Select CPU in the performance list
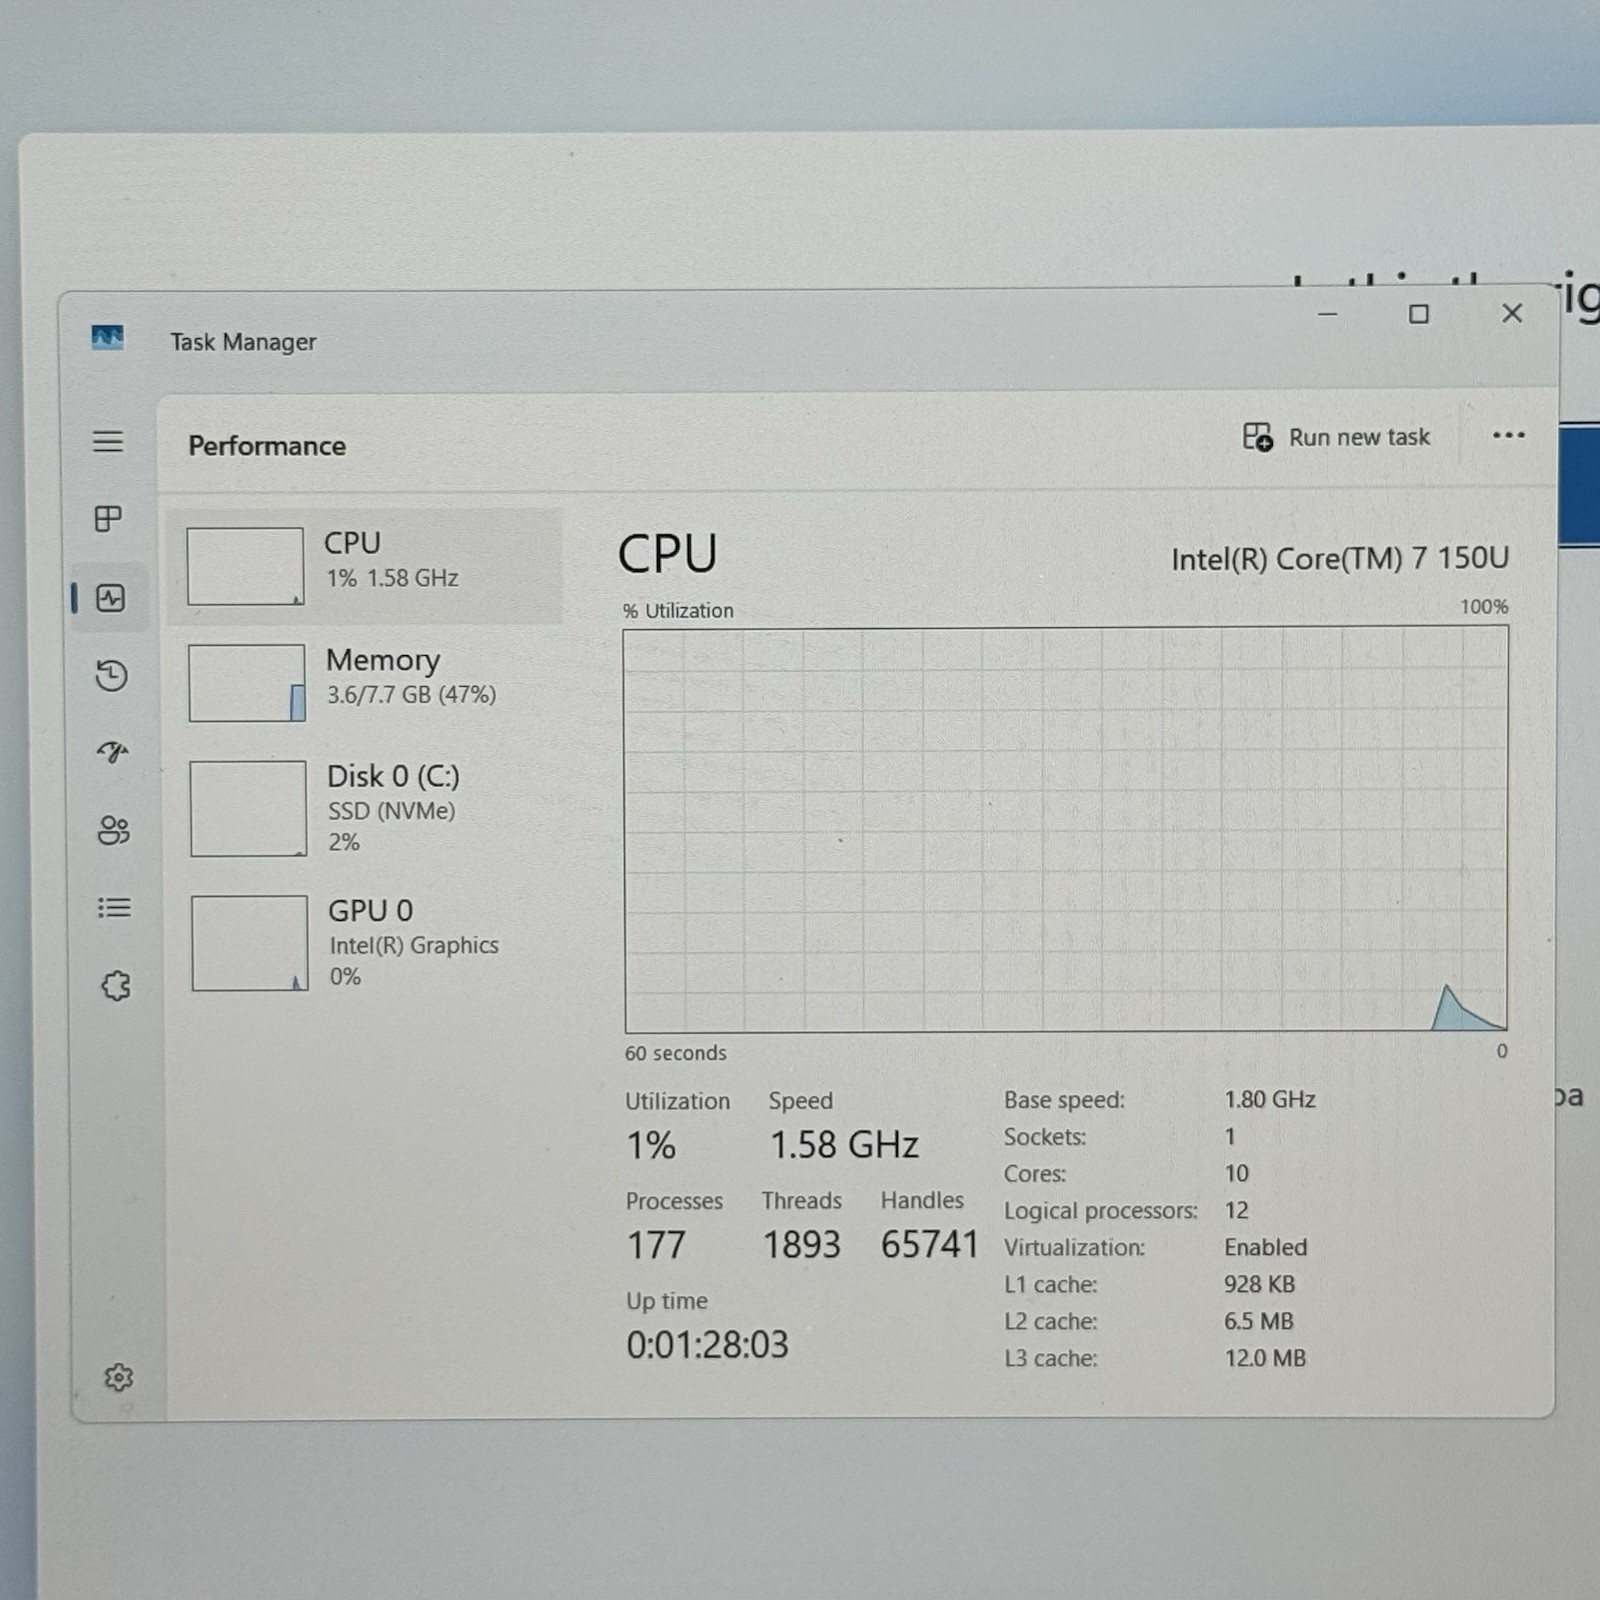The image size is (1600, 1600). 365,566
